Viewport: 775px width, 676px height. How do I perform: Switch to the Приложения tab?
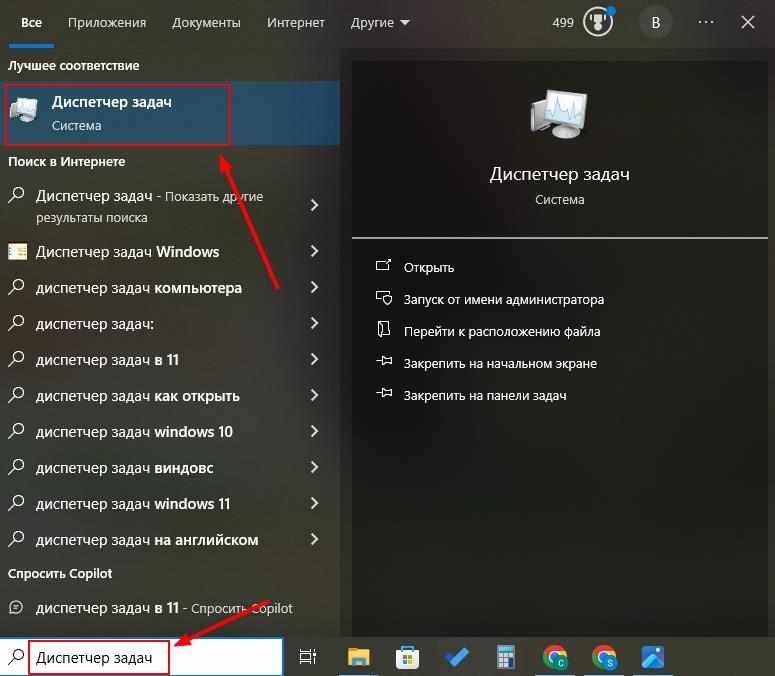click(107, 22)
